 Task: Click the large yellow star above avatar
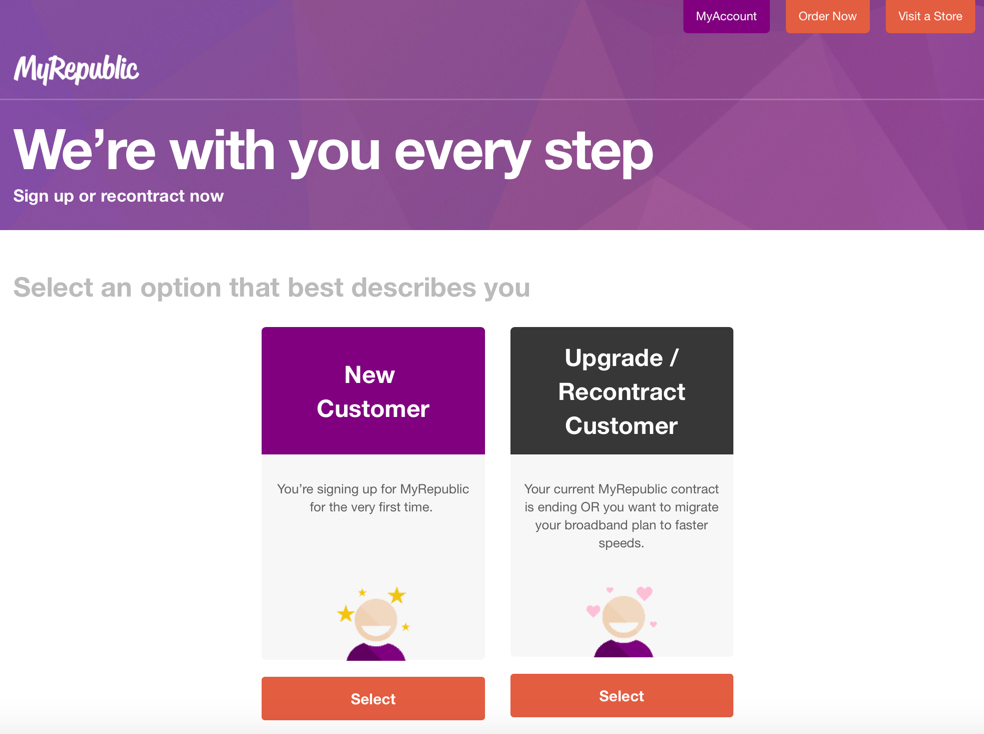(x=397, y=595)
